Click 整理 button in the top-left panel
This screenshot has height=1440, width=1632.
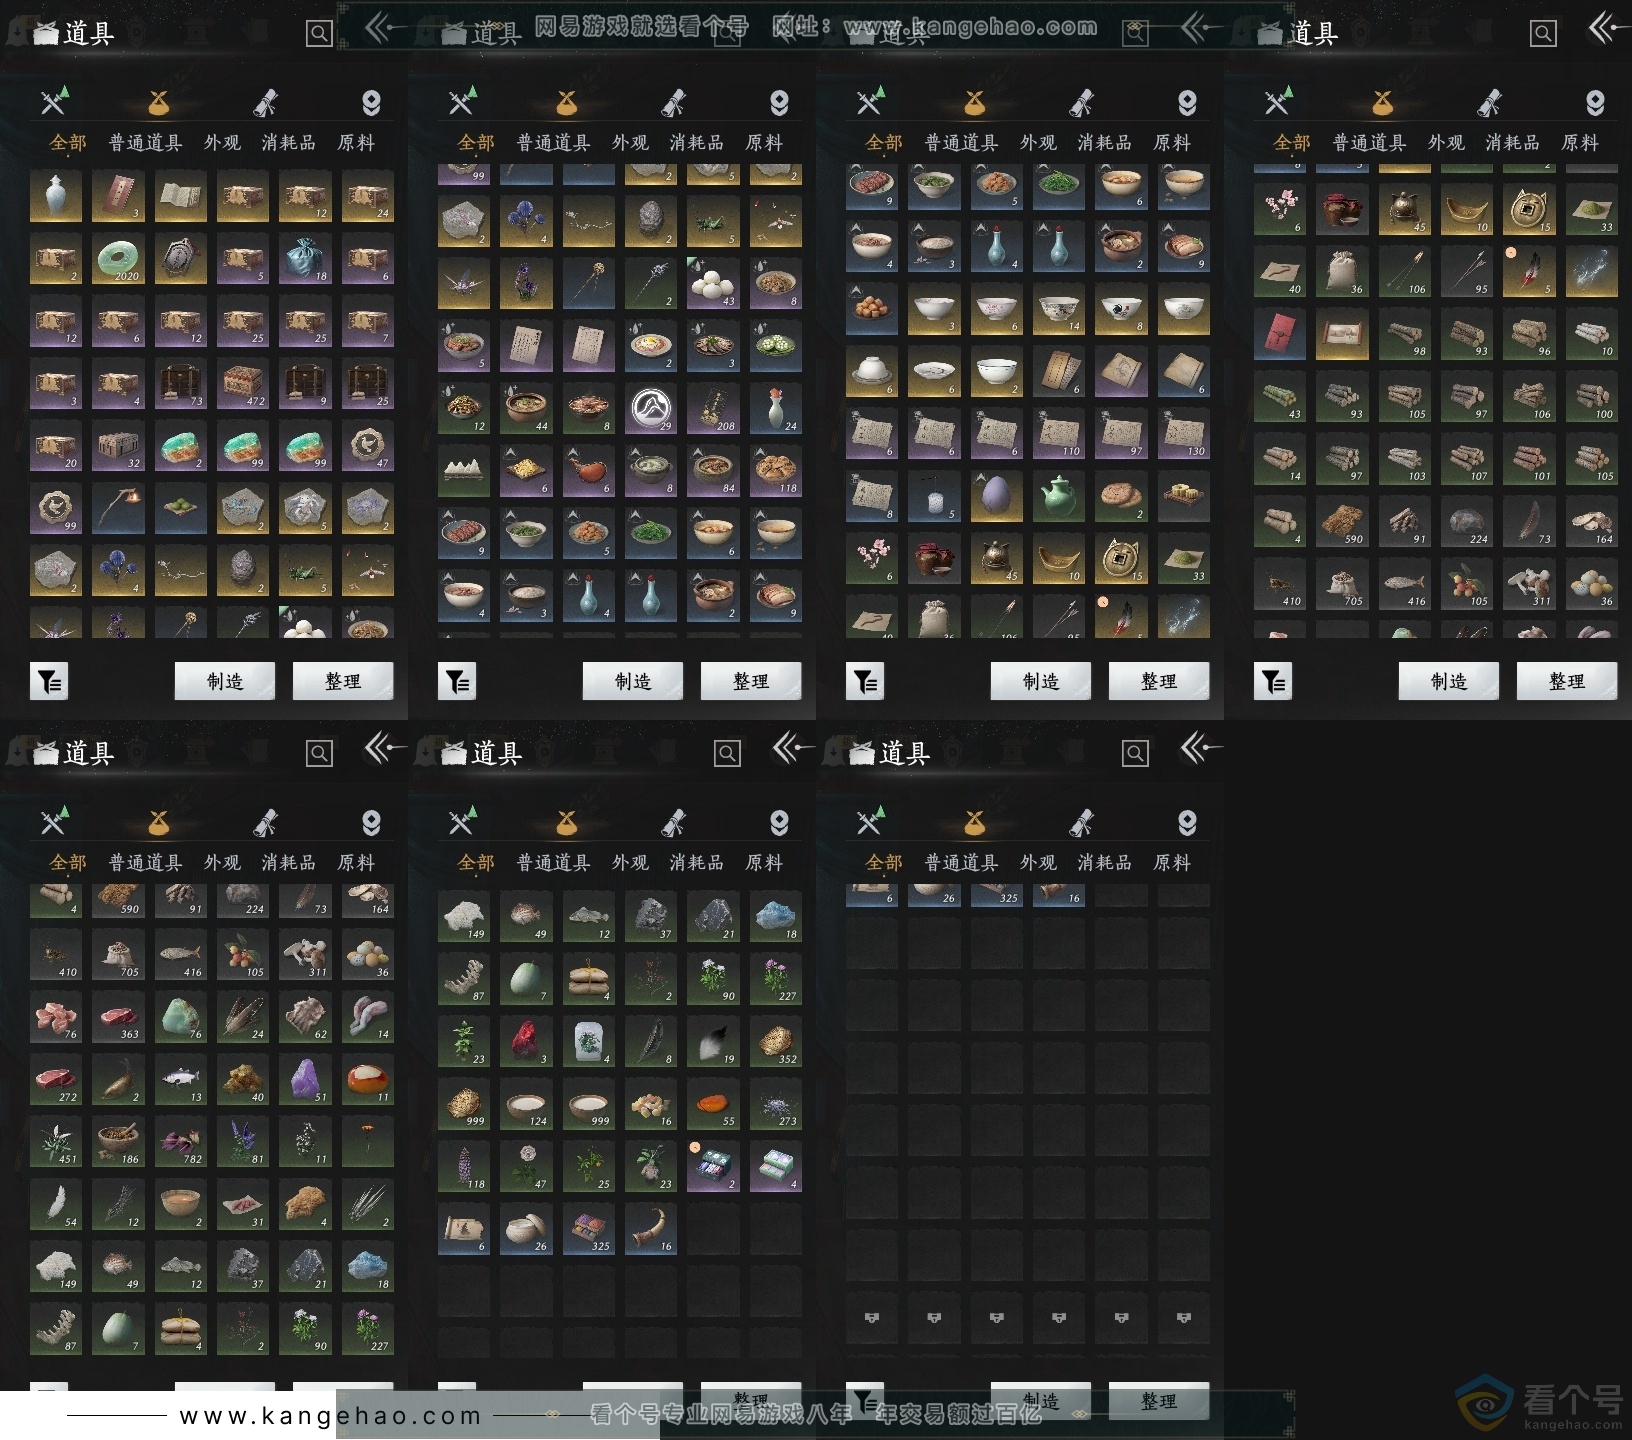(343, 681)
